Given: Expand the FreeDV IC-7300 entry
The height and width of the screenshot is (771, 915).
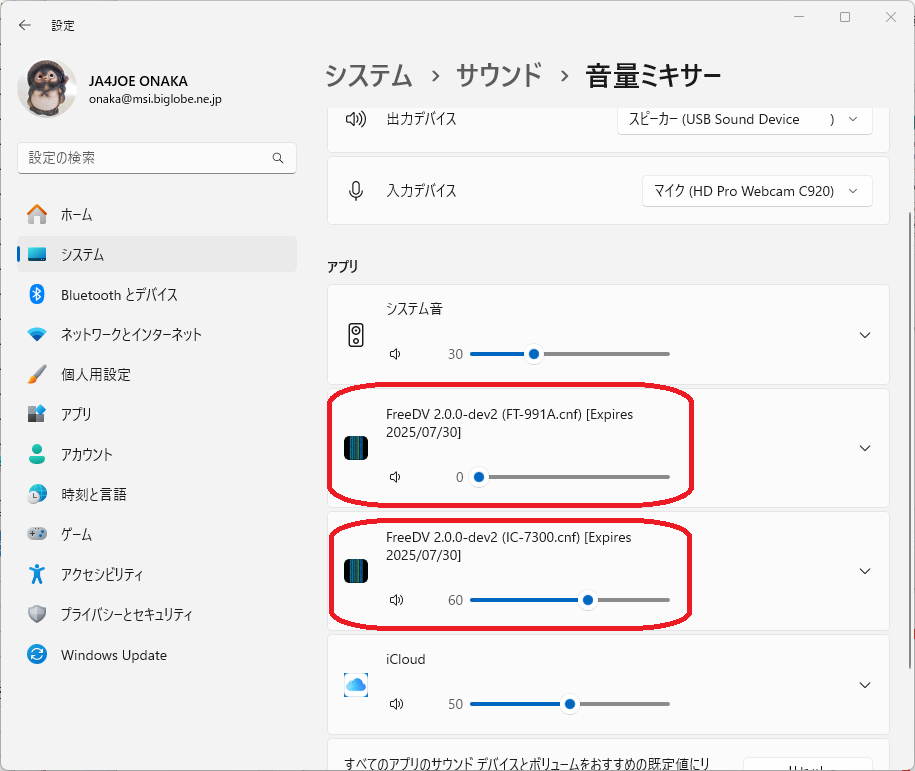Looking at the screenshot, I should coord(865,571).
